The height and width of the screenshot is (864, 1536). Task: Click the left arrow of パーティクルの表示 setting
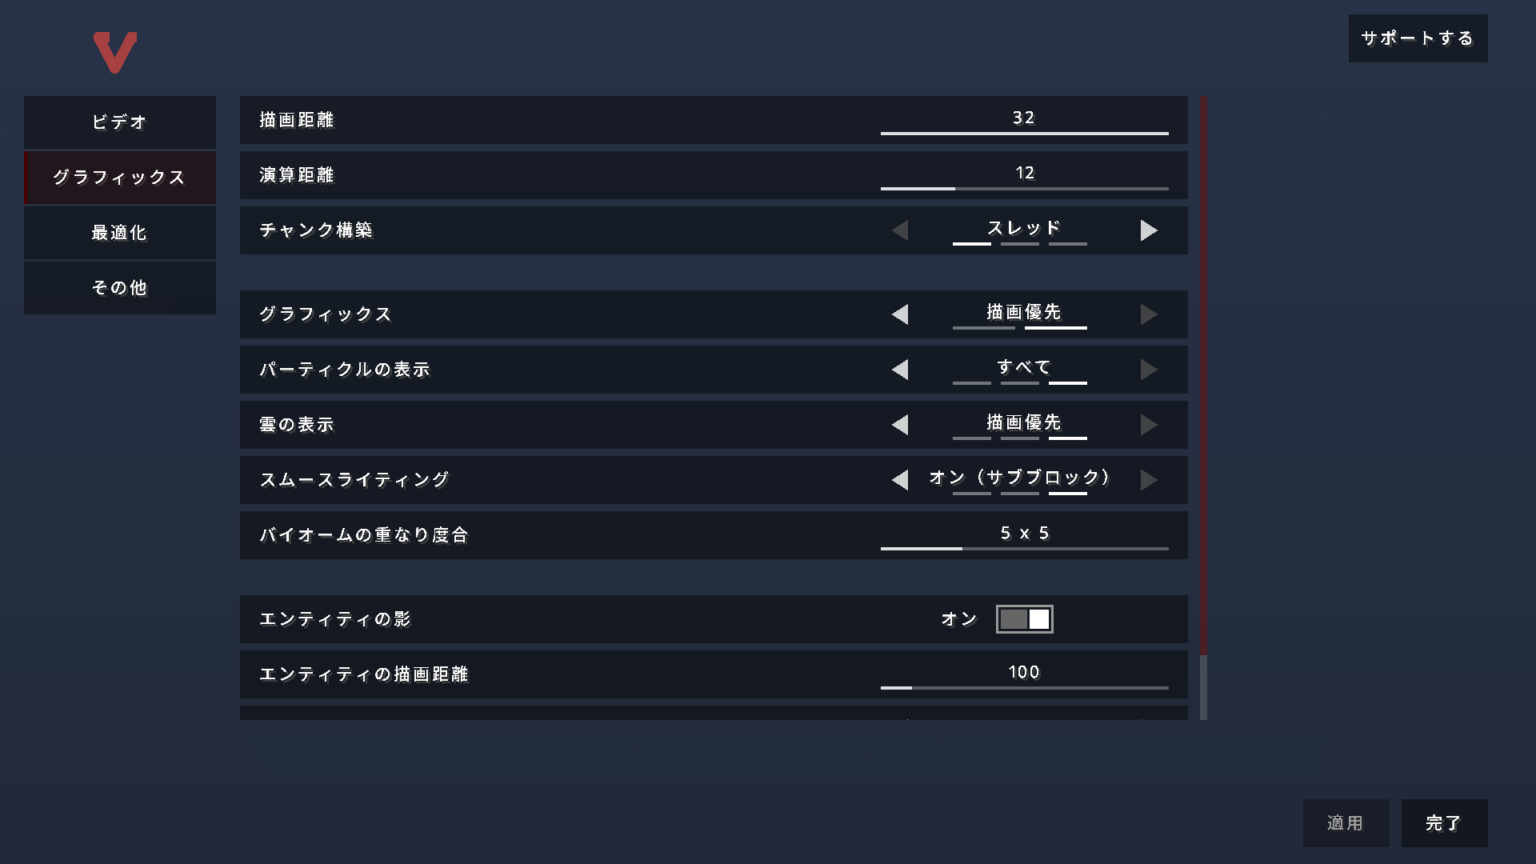point(901,369)
